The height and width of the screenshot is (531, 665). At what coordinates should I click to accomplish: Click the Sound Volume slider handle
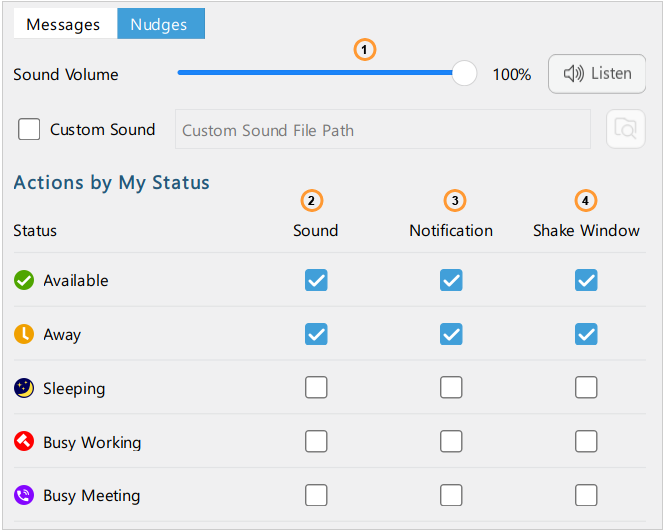[x=464, y=73]
